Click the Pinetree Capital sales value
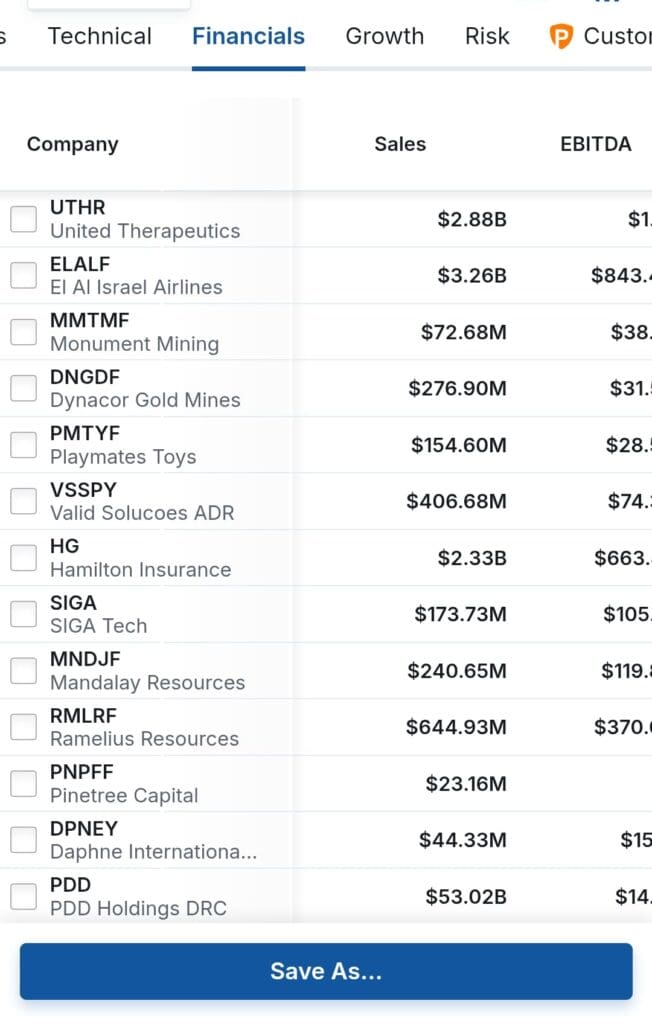 click(x=465, y=784)
